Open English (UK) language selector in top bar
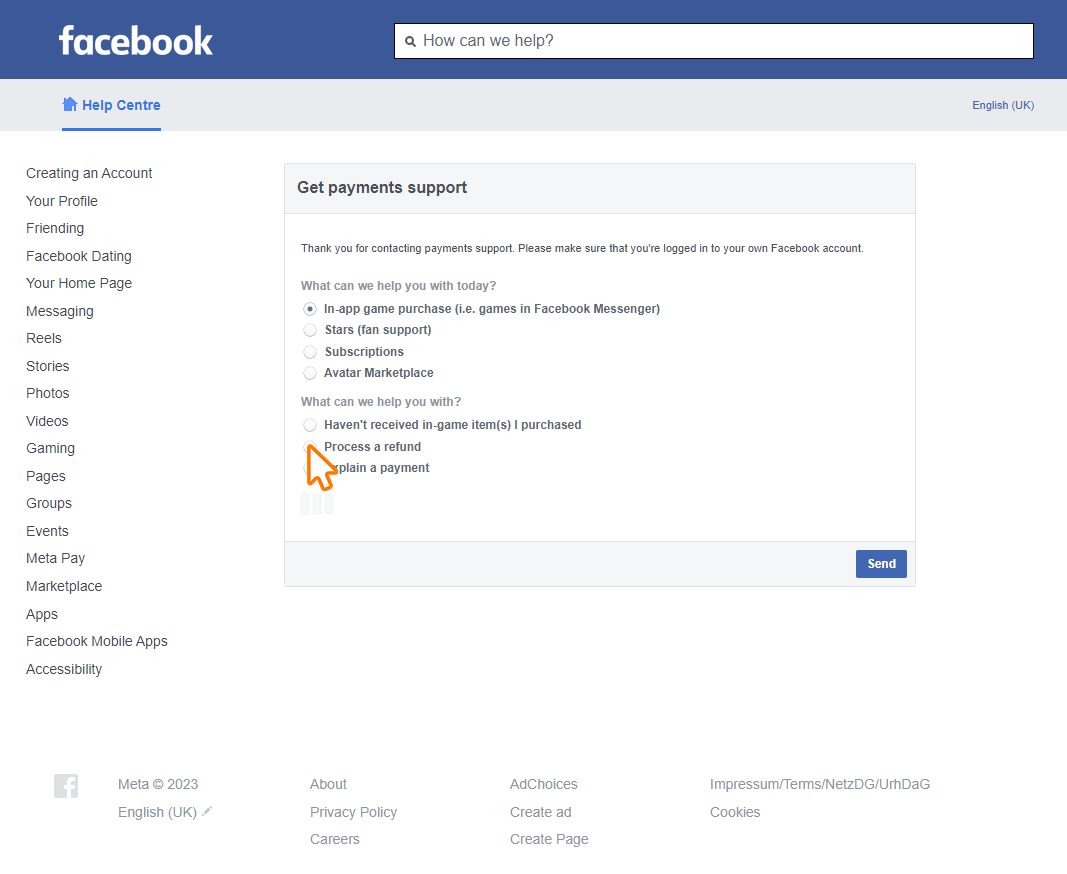The height and width of the screenshot is (874, 1067). (x=1003, y=105)
